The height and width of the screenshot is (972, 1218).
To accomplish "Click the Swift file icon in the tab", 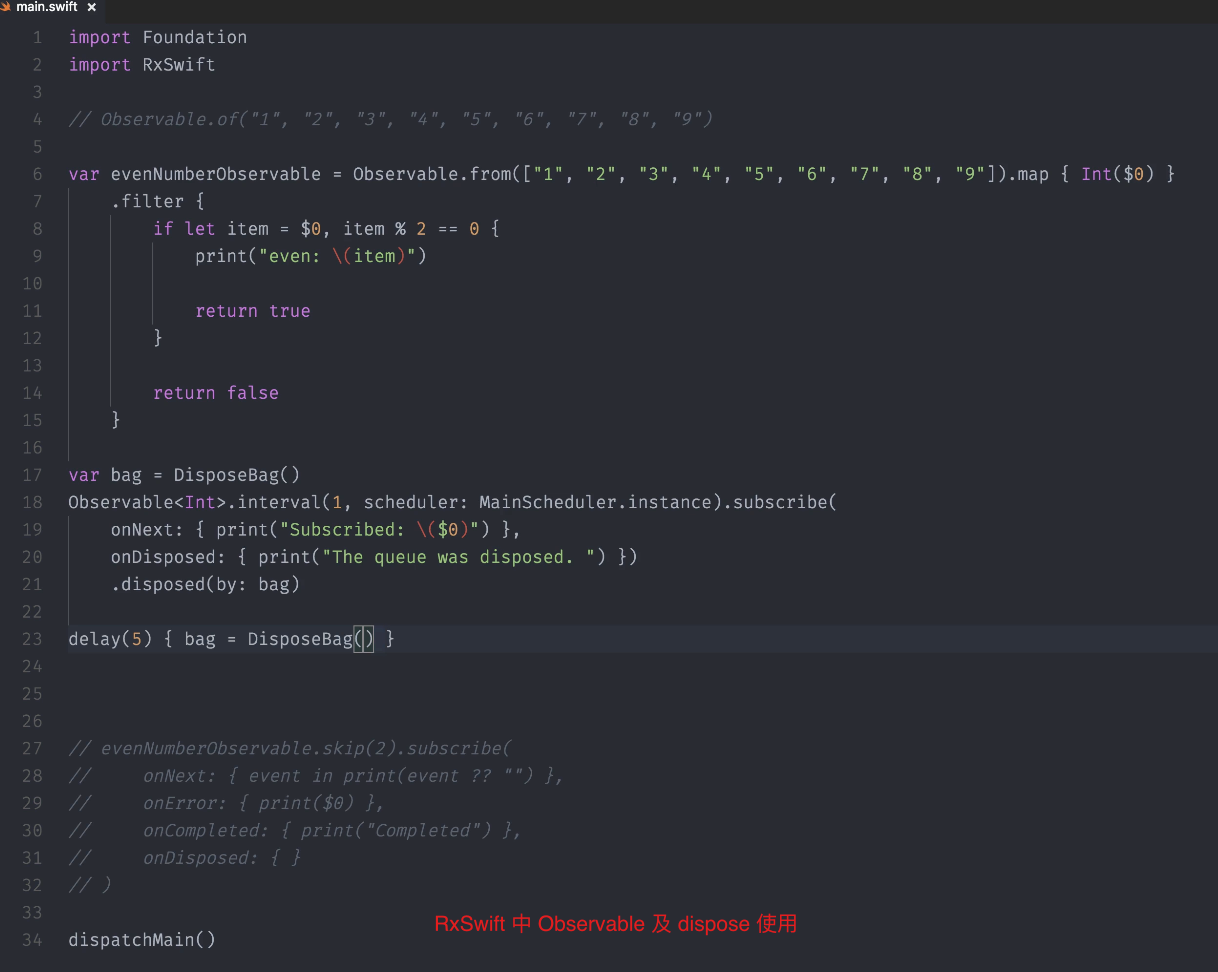I will [7, 7].
